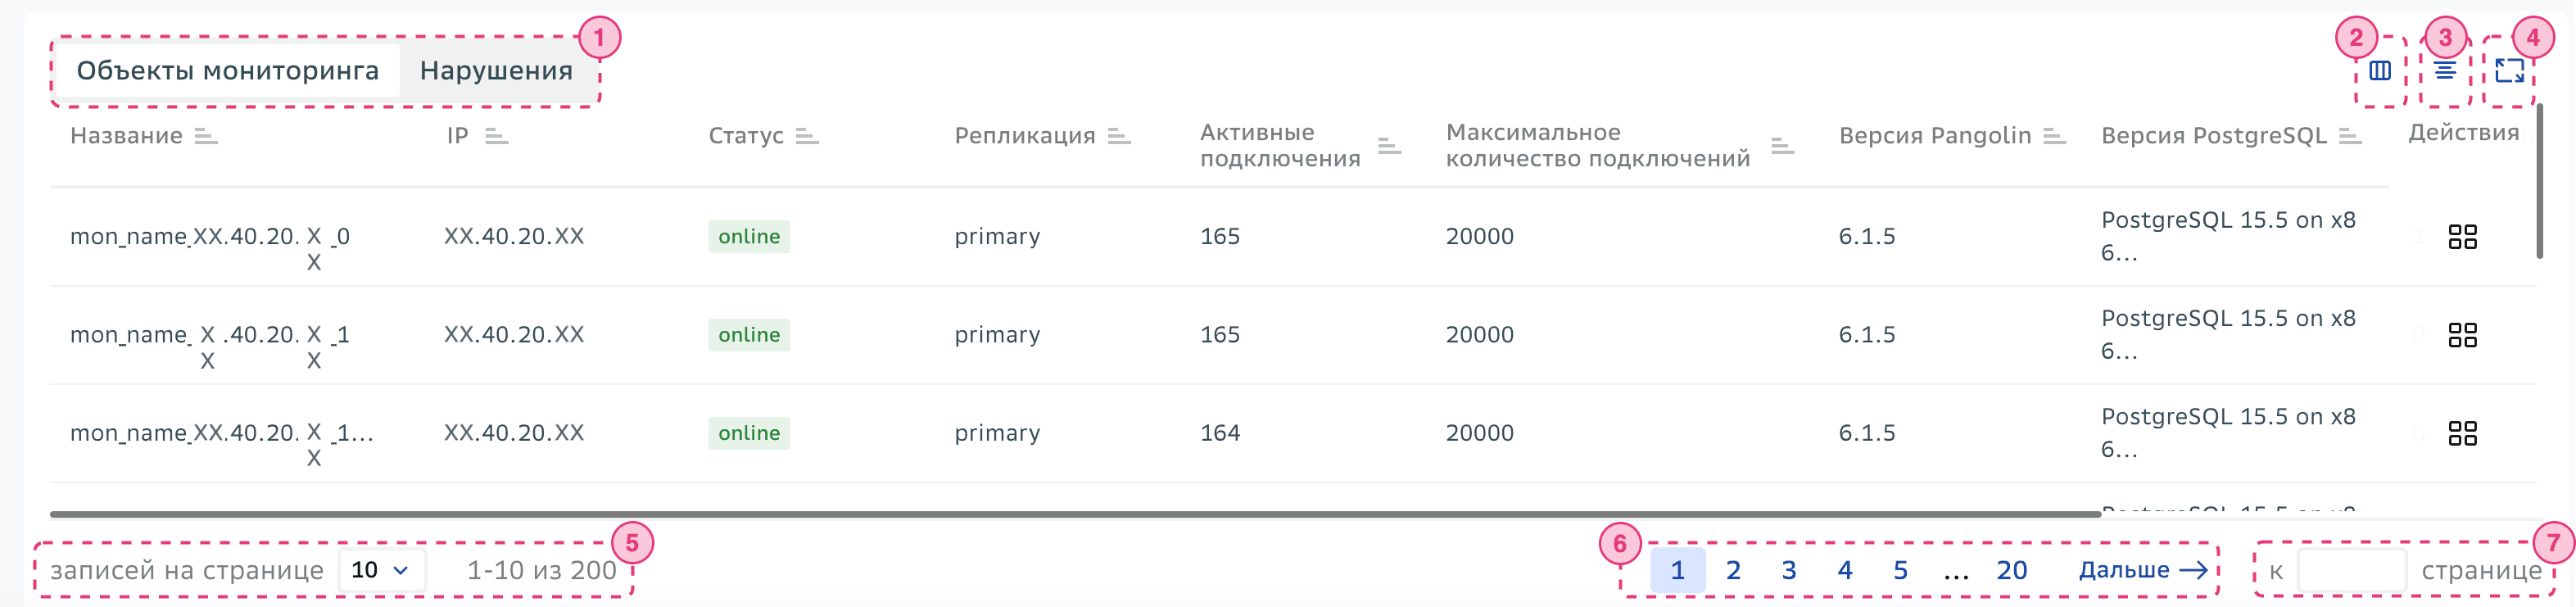The image size is (2576, 607).
Task: Sort the table by Статус column
Action: pyautogui.click(x=806, y=135)
